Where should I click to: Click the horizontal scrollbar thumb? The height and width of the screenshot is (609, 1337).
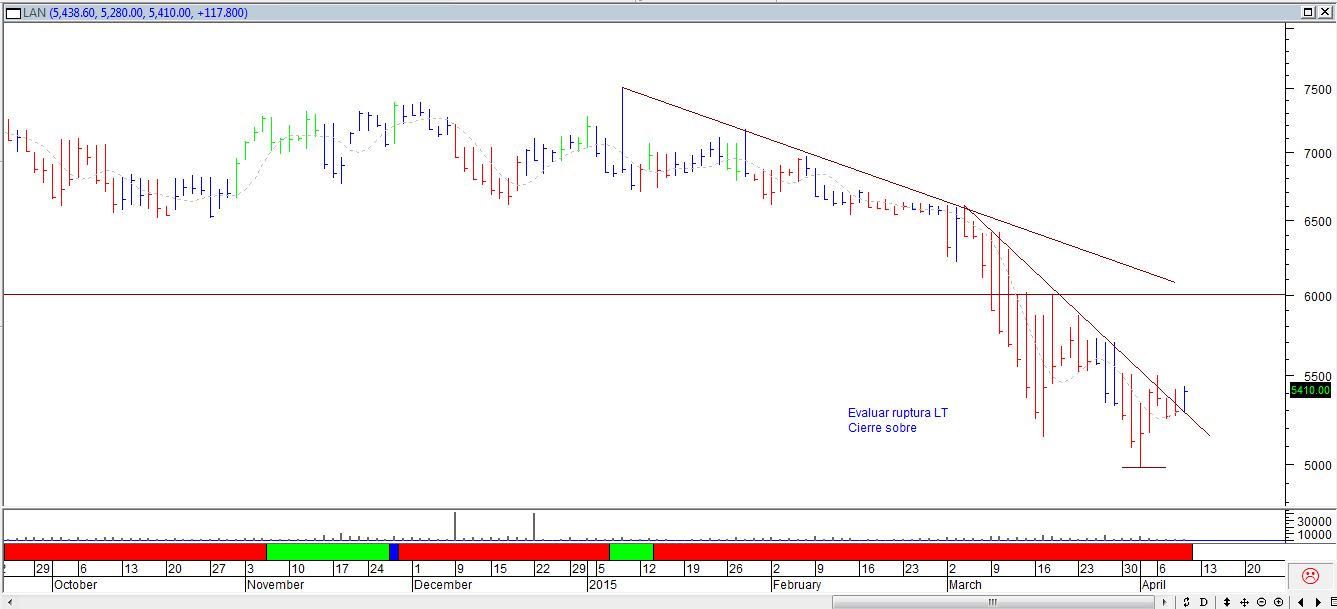[994, 602]
